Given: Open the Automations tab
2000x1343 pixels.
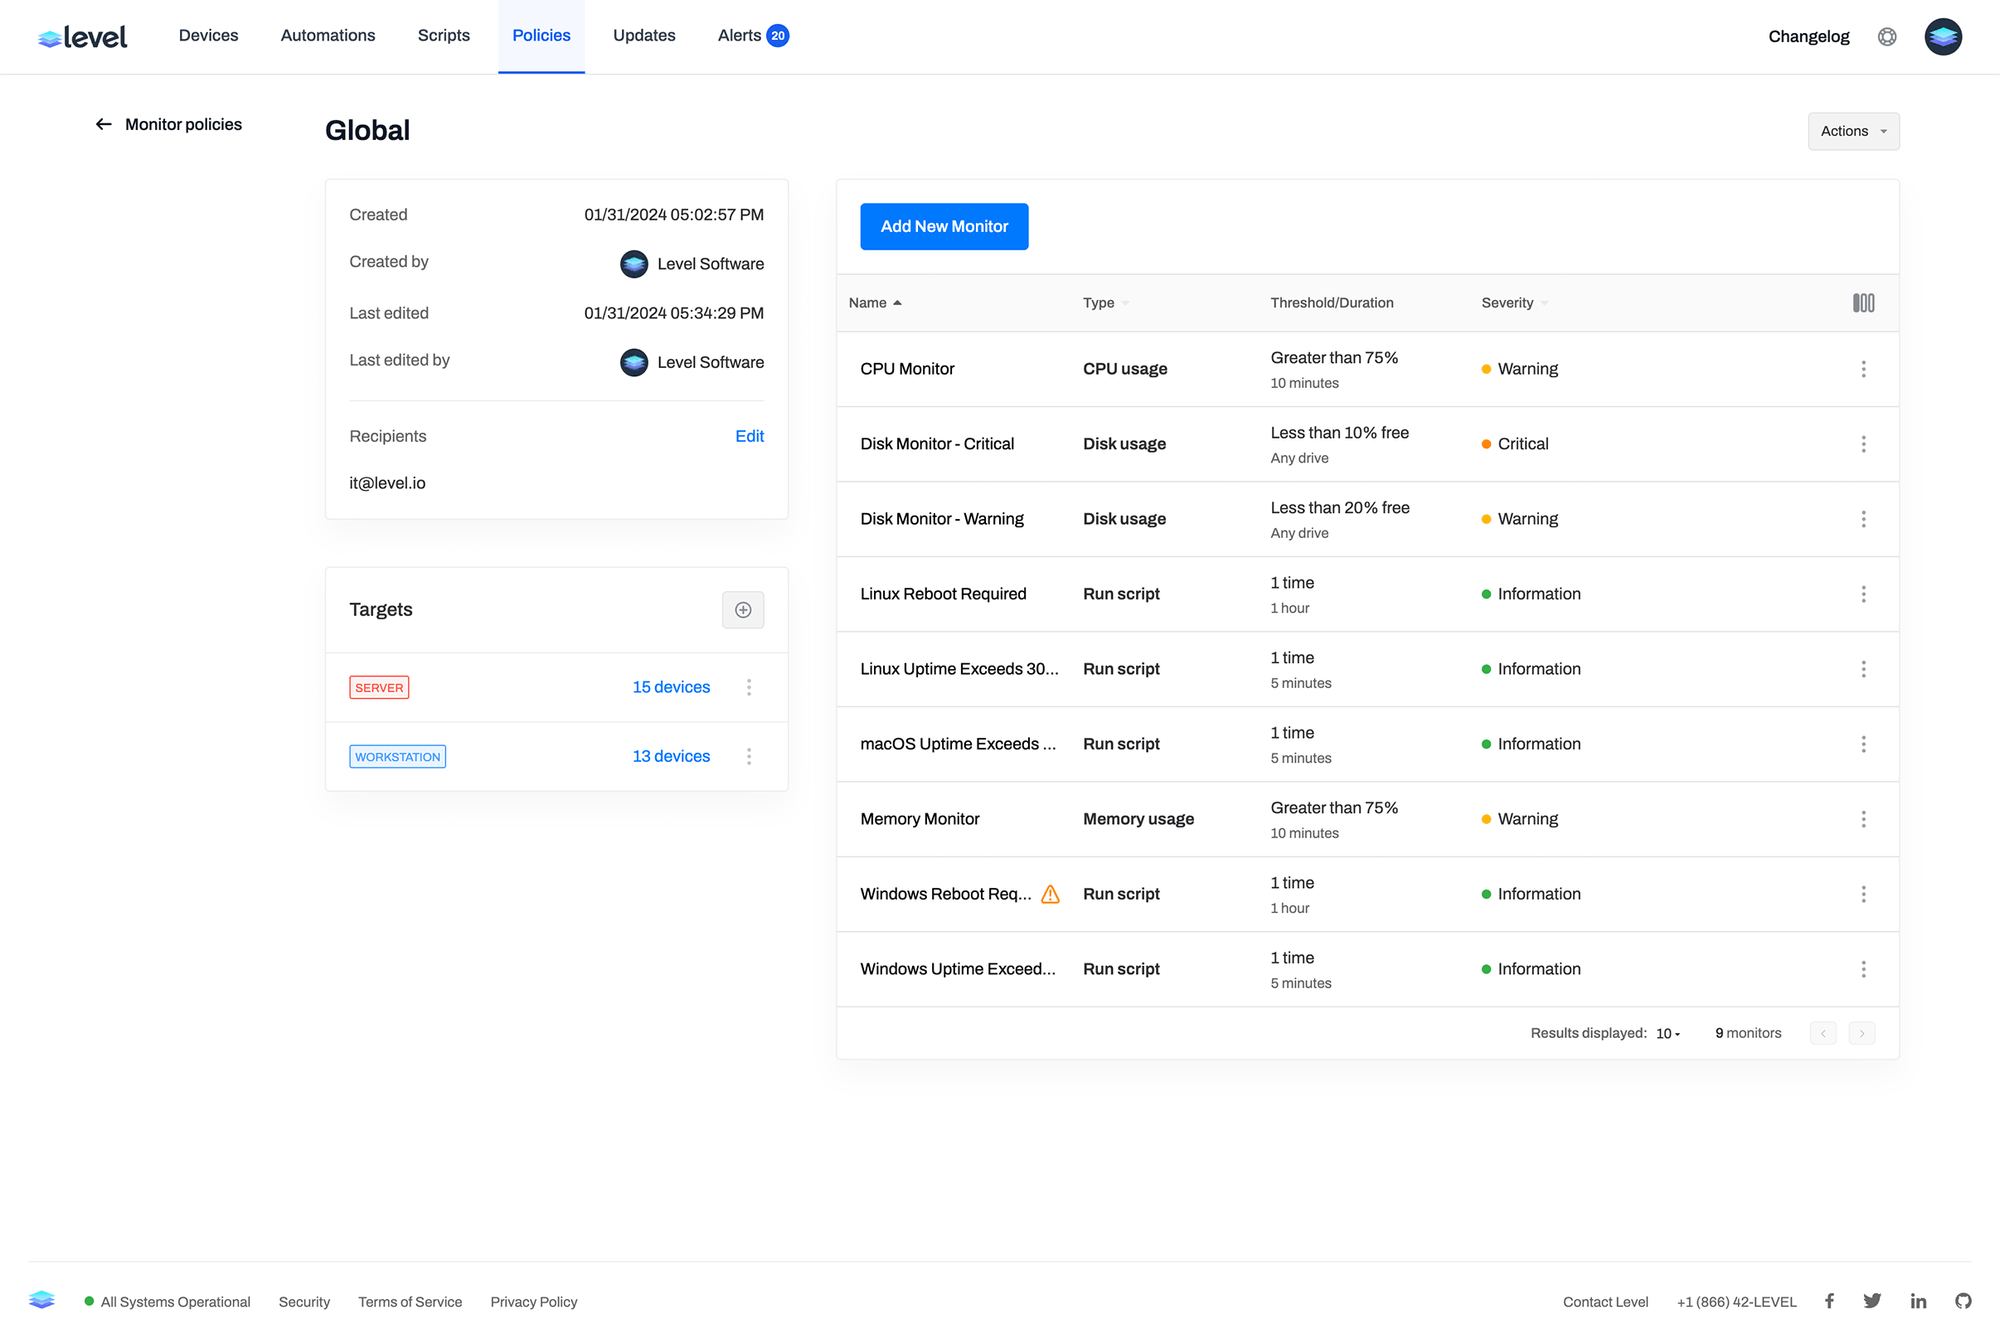Looking at the screenshot, I should coord(328,36).
